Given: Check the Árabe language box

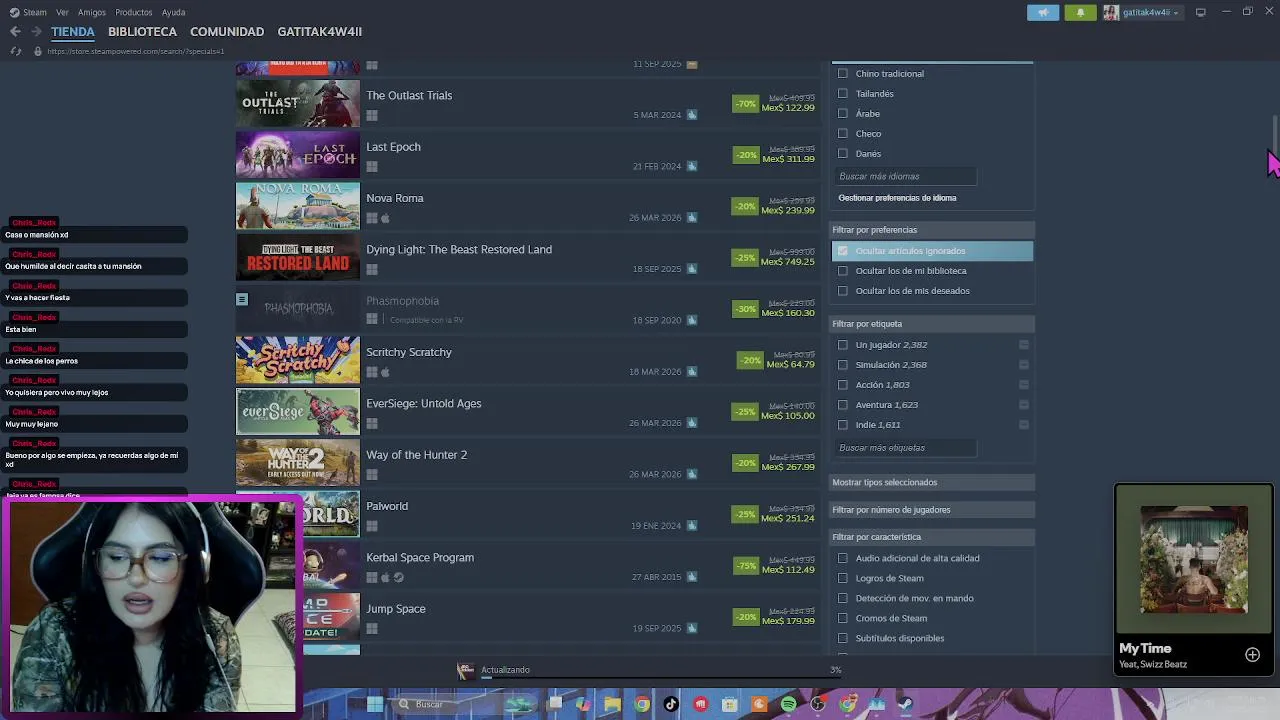Looking at the screenshot, I should tap(843, 114).
